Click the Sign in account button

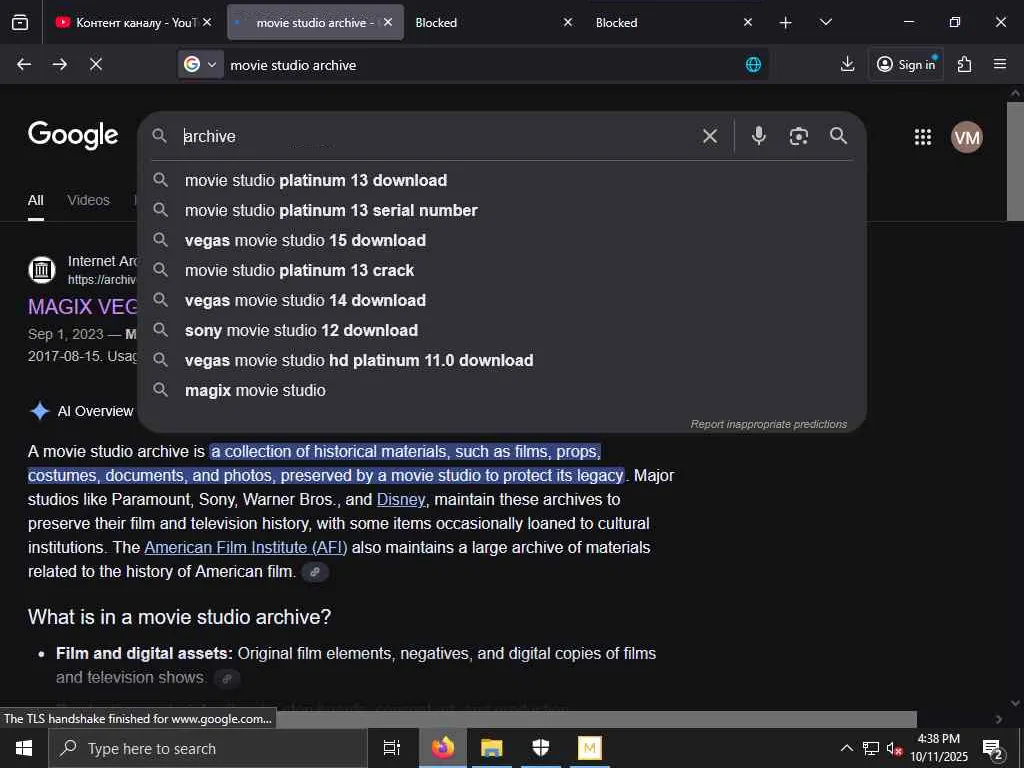pyautogui.click(x=906, y=64)
